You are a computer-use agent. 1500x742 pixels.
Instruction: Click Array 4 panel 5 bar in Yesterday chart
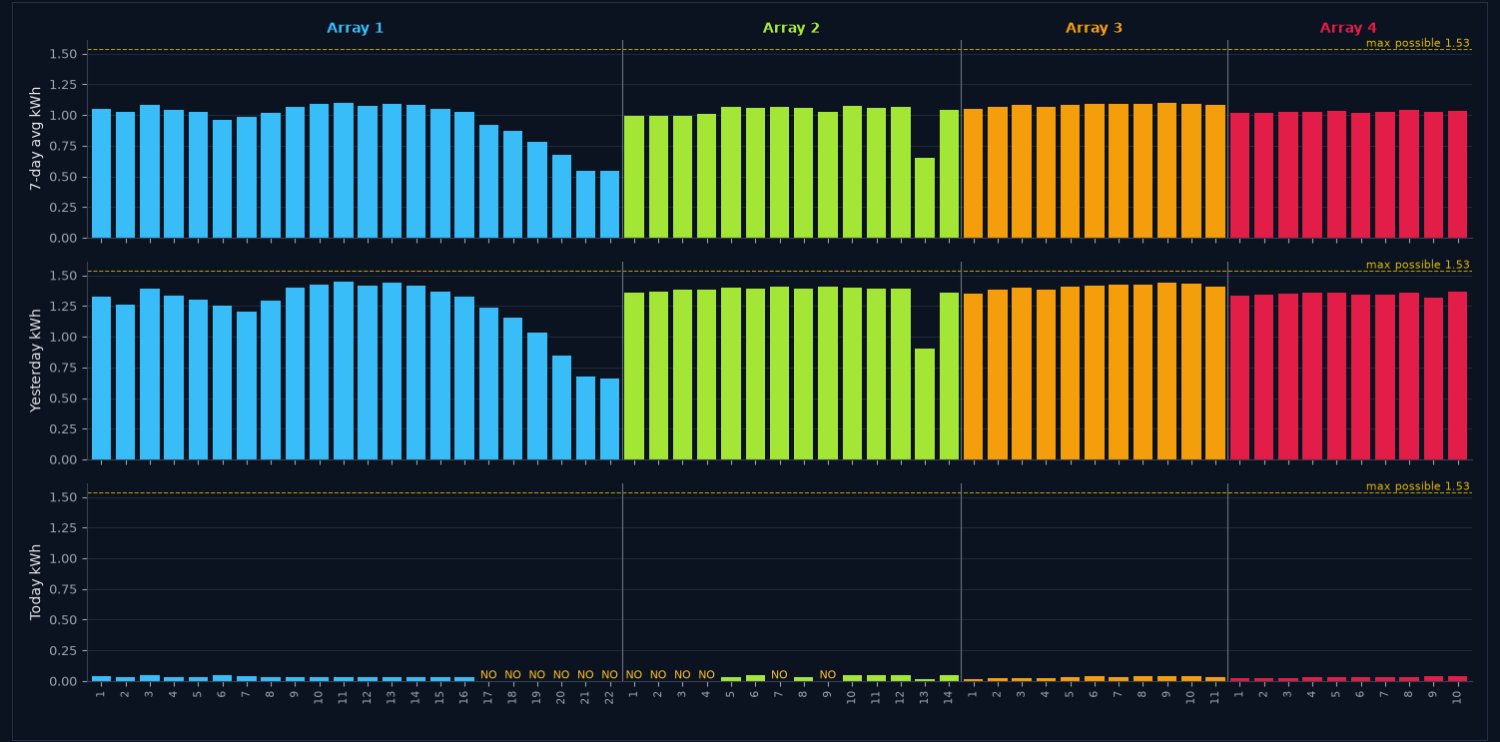click(x=1336, y=377)
